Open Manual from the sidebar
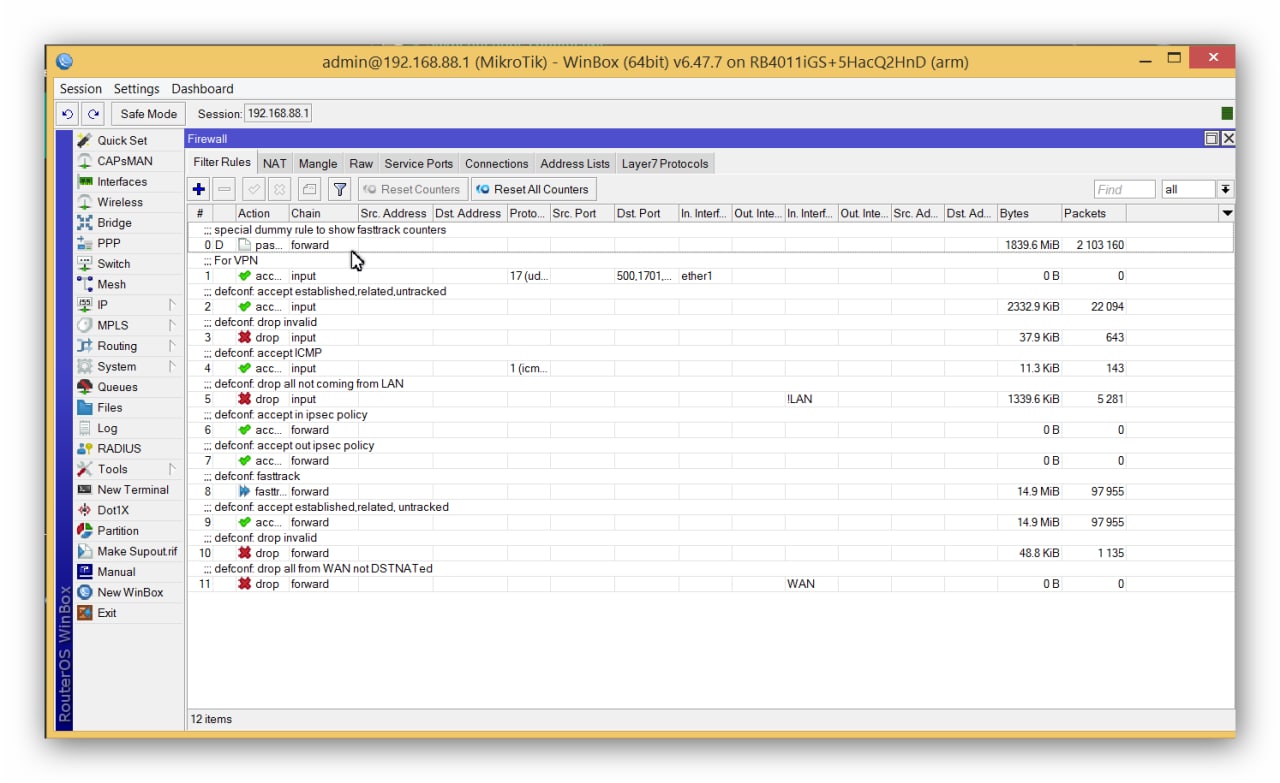 [x=116, y=572]
